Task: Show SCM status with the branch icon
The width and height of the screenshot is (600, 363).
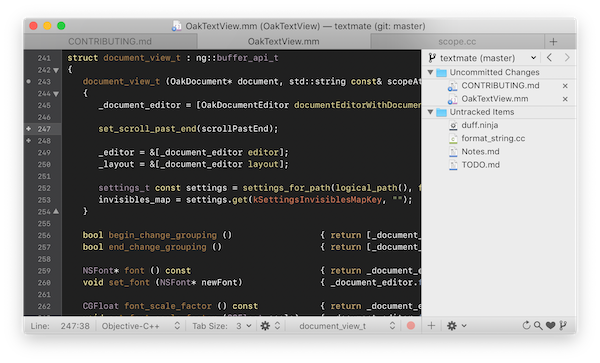Action: (x=563, y=326)
